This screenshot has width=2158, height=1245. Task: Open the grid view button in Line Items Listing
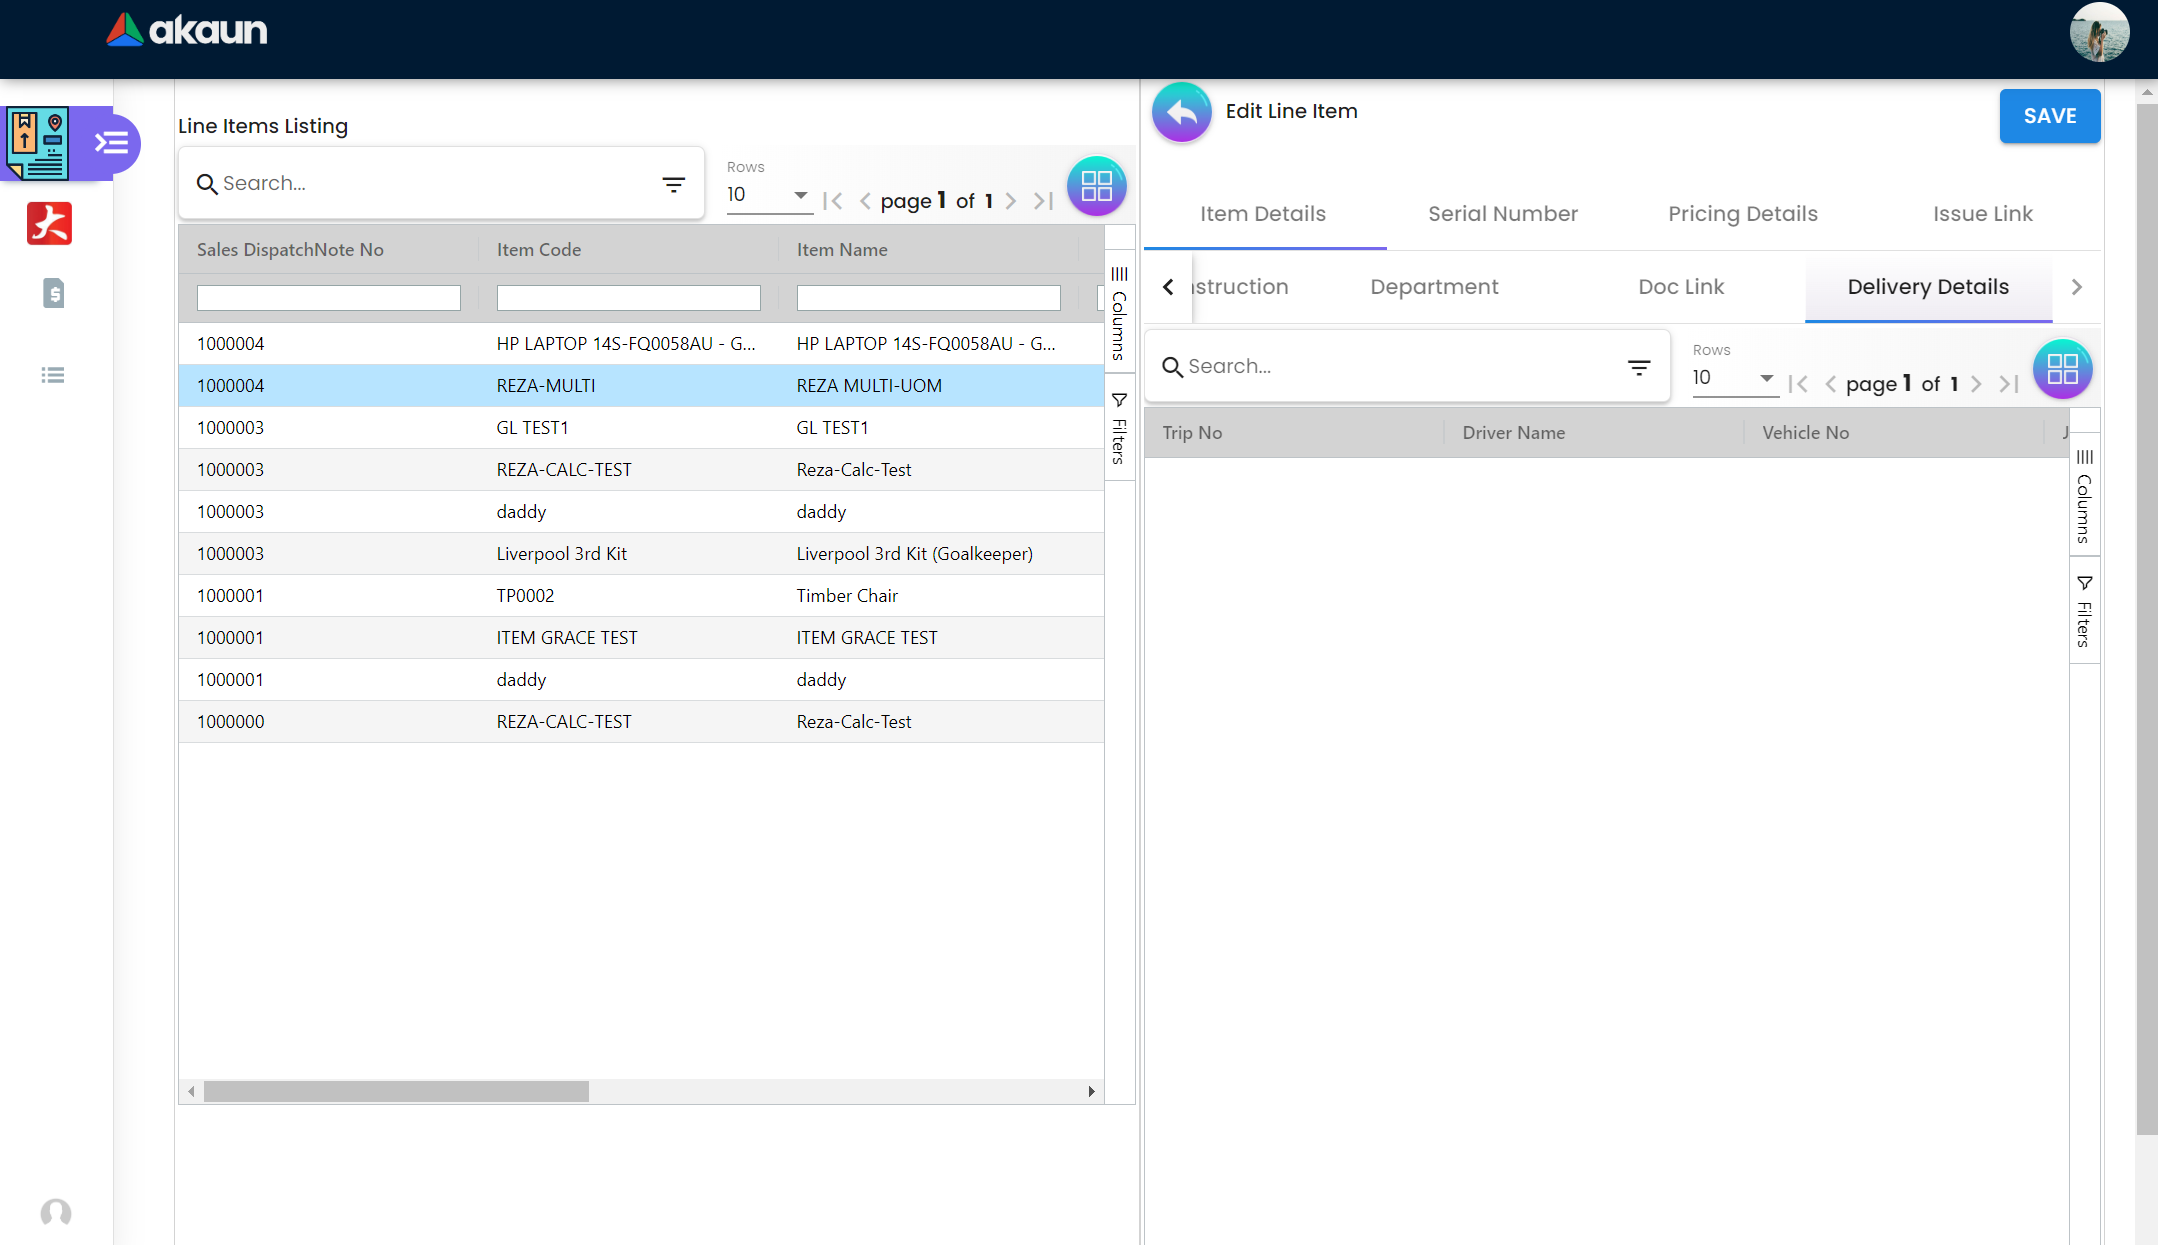pos(1096,186)
